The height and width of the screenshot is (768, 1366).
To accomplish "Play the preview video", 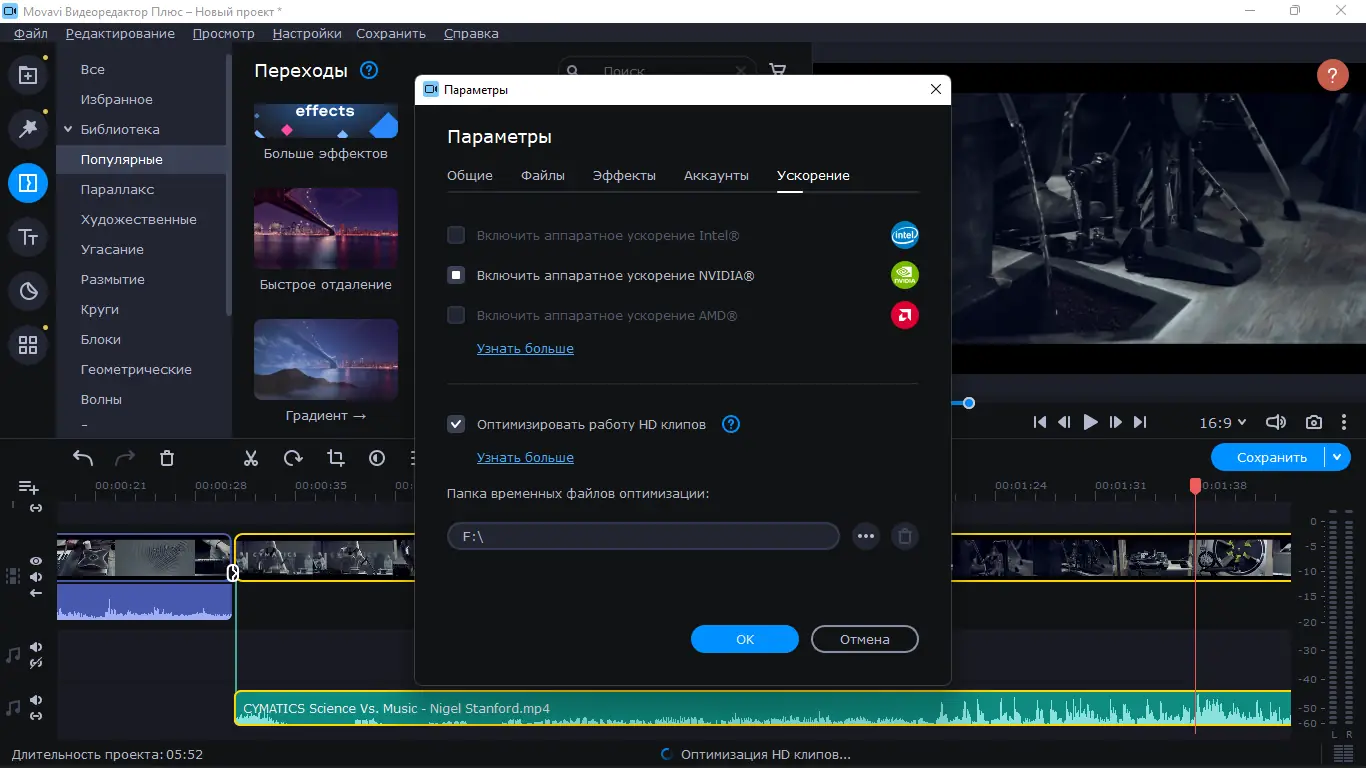I will pyautogui.click(x=1090, y=423).
